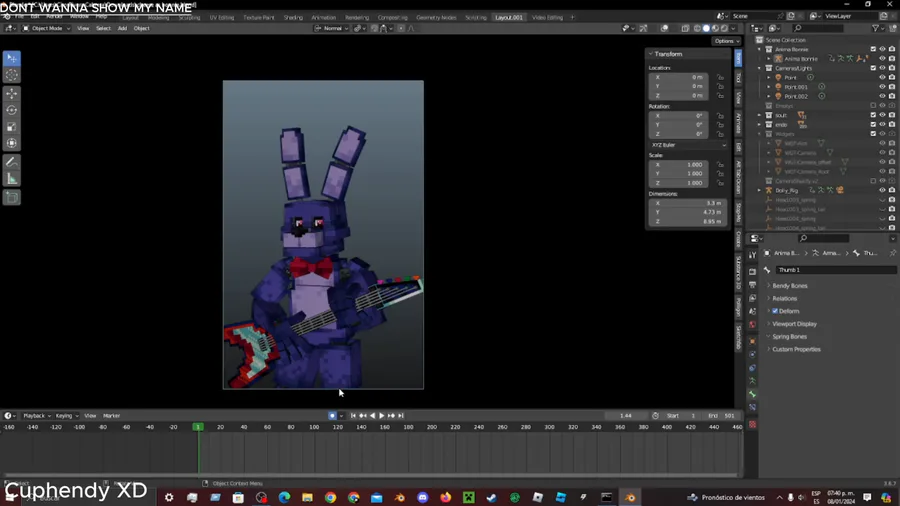Switch to material preview shading
The image size is (900, 506).
pyautogui.click(x=715, y=28)
